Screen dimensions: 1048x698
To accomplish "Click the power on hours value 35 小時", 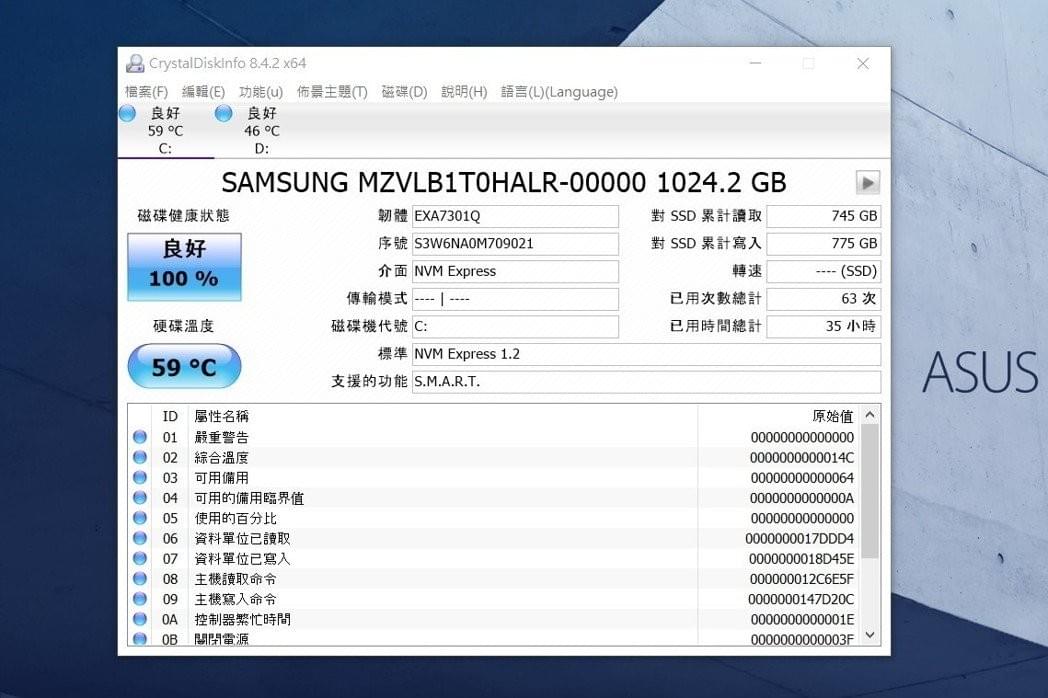I will 823,326.
